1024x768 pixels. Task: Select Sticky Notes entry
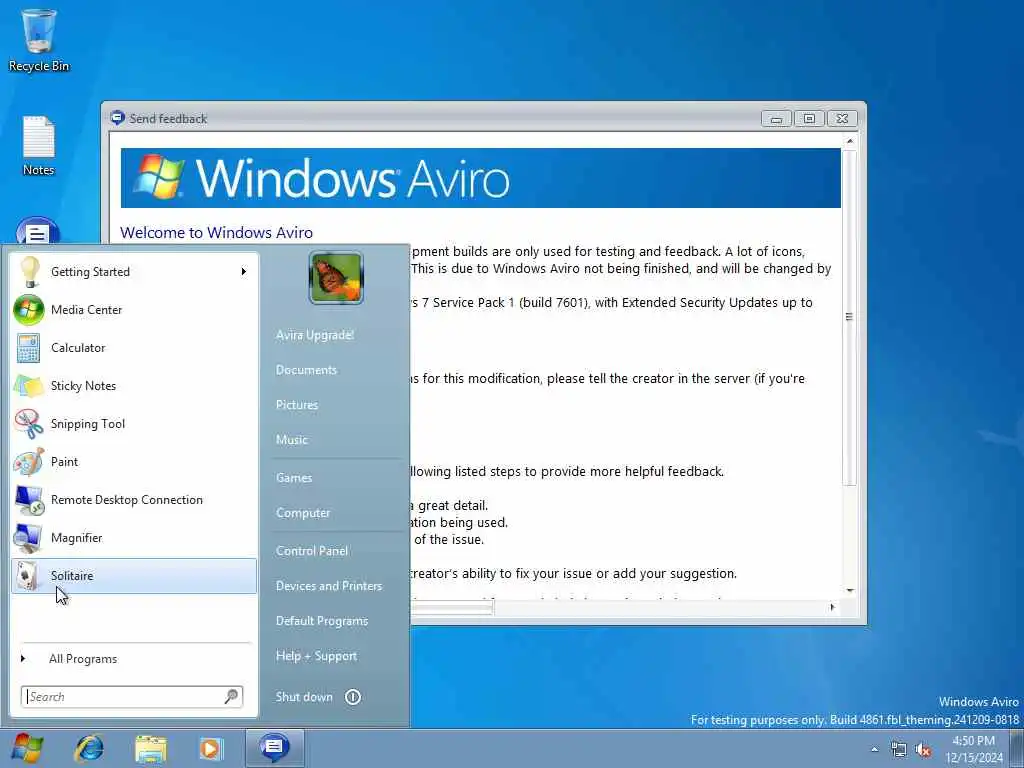tap(134, 386)
